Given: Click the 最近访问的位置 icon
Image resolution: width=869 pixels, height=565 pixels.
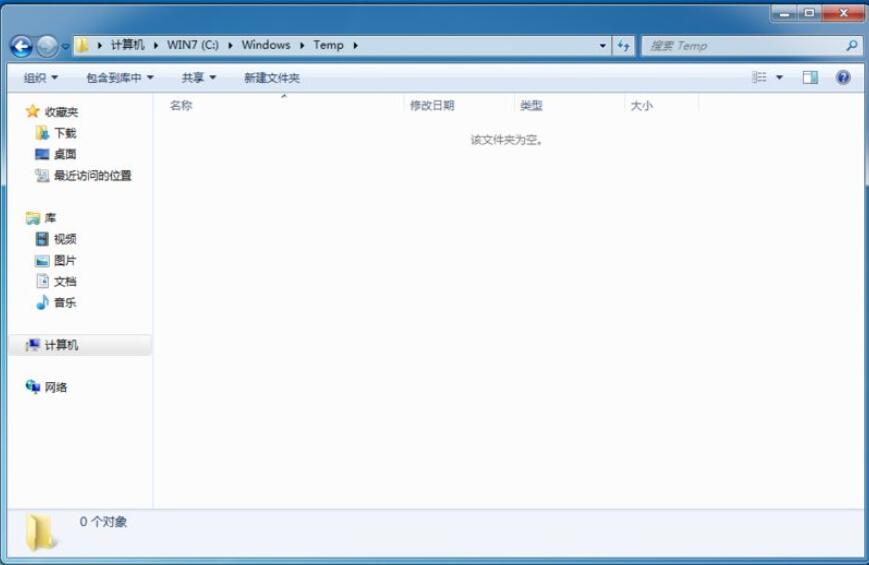Looking at the screenshot, I should click(42, 176).
